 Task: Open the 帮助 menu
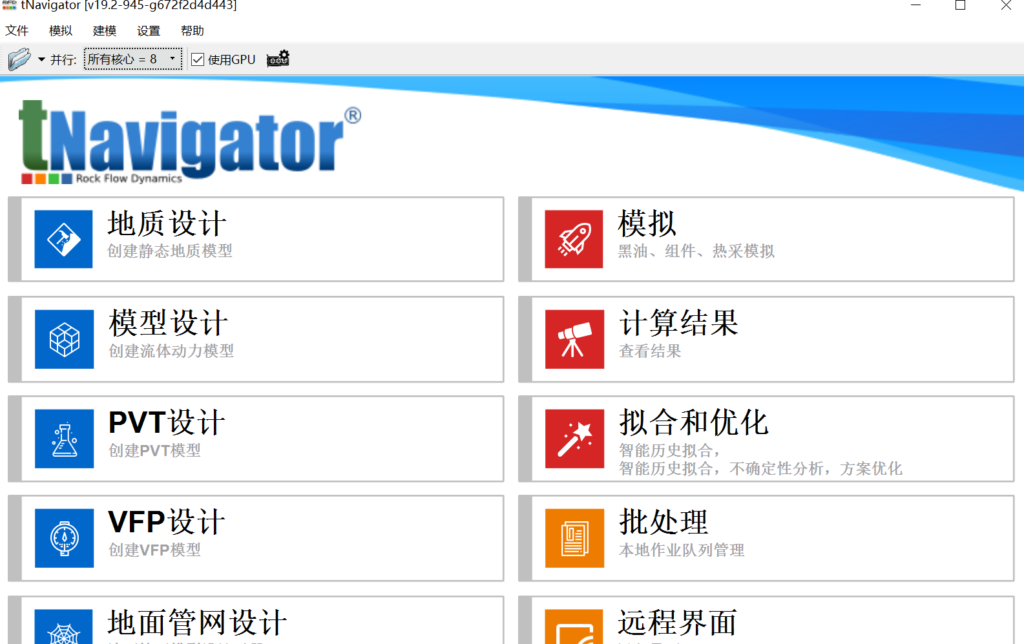tap(193, 31)
